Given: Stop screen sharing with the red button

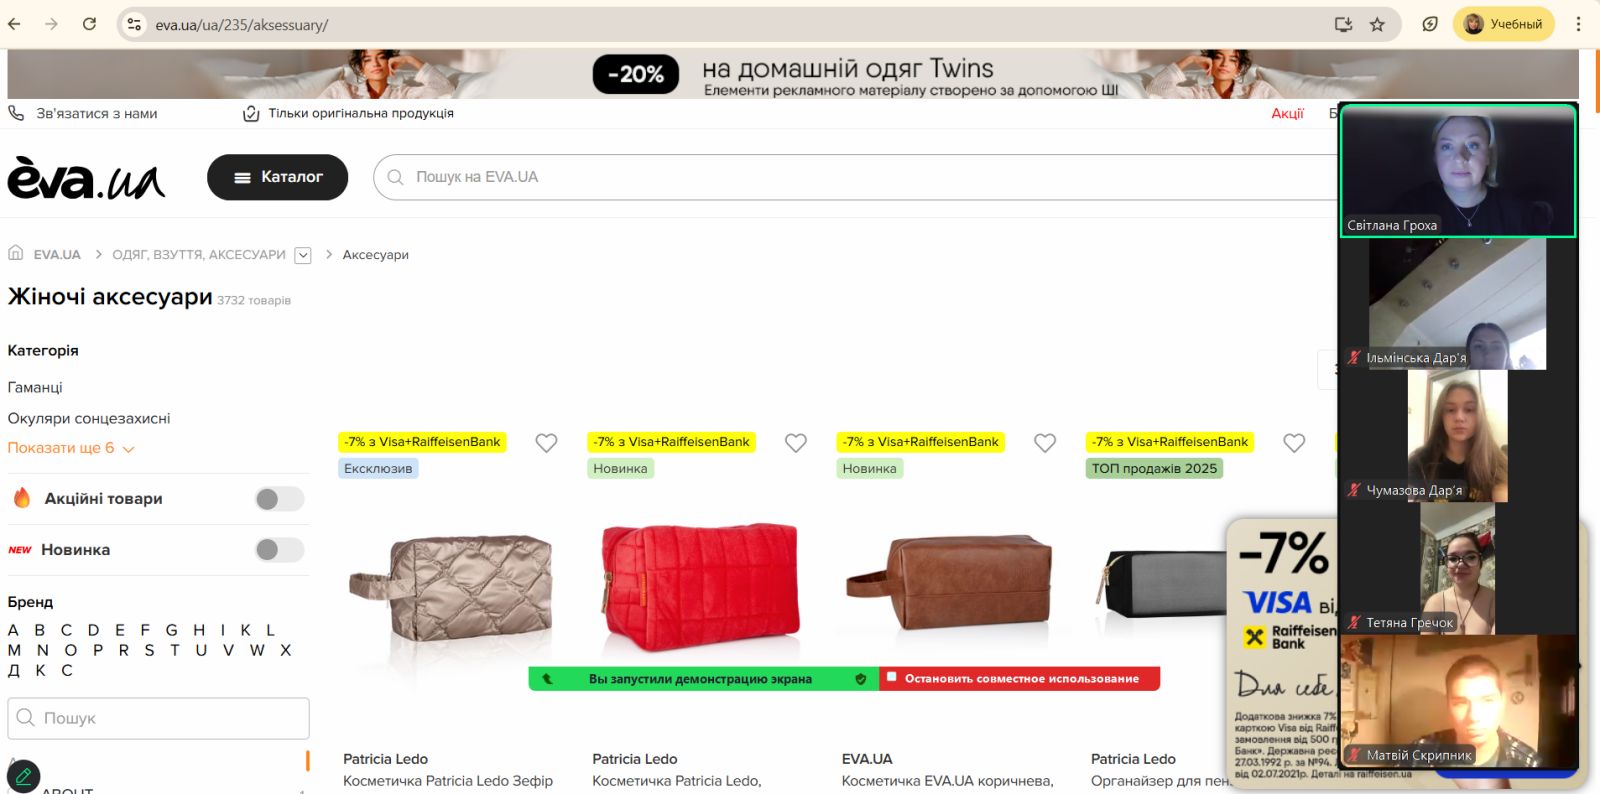Looking at the screenshot, I should [1020, 679].
